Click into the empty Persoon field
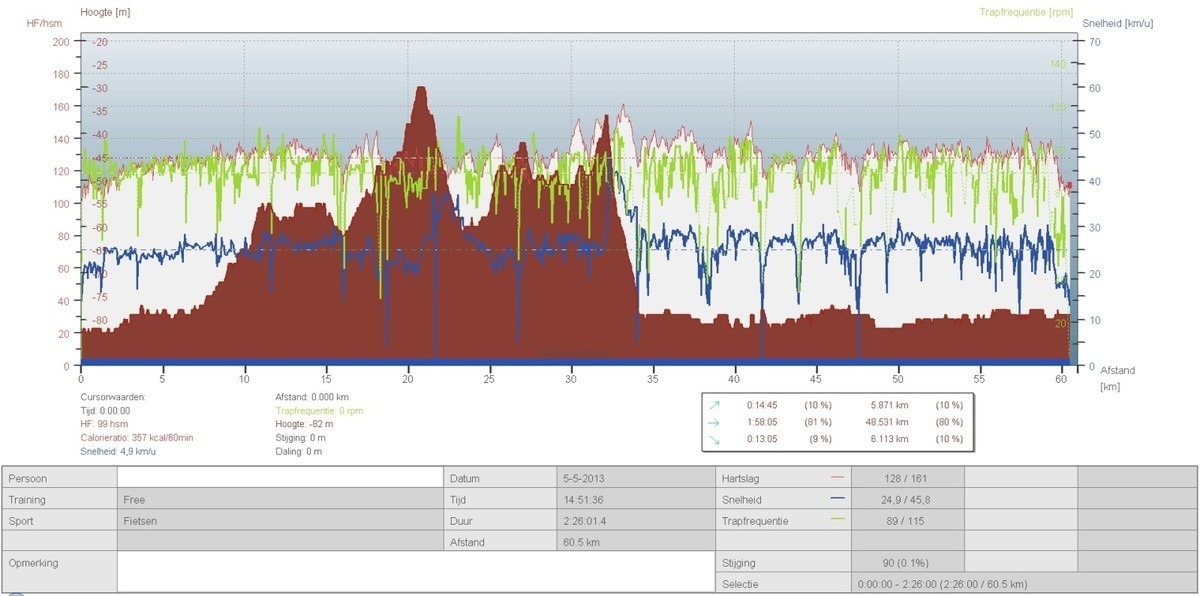This screenshot has height=596, width=1200. click(280, 478)
